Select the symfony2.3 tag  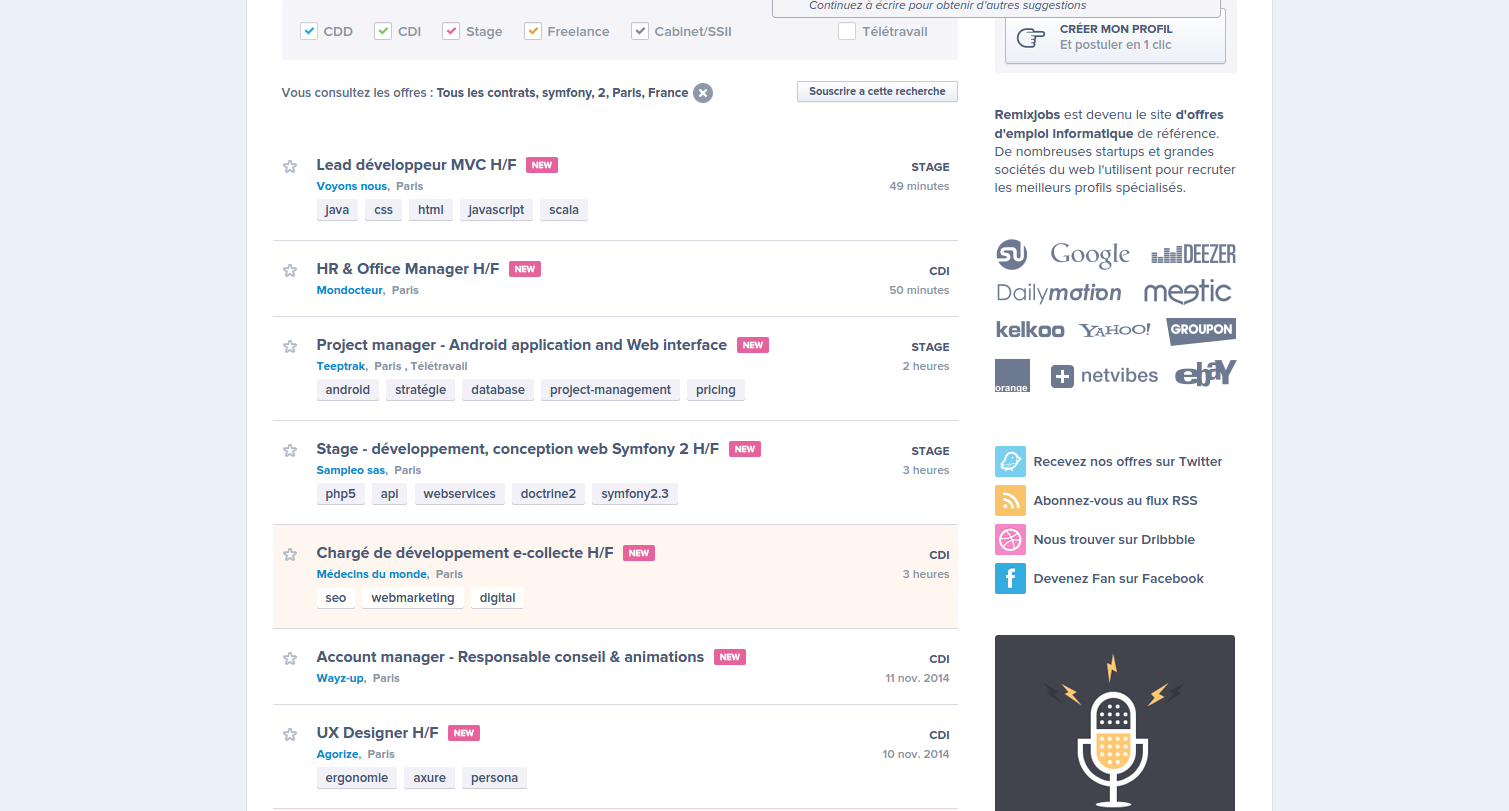pos(635,494)
